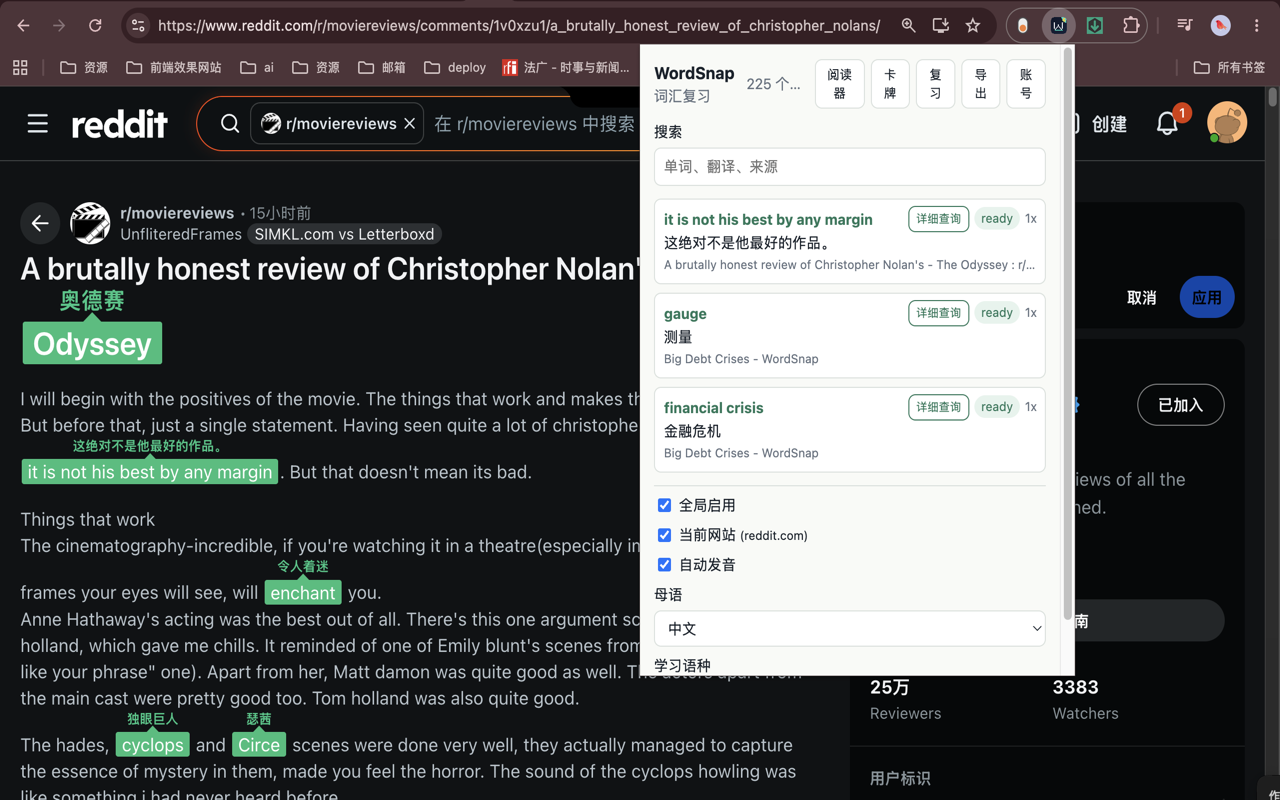The width and height of the screenshot is (1280, 800).
Task: Toggle the 自动发音 checkbox
Action: (664, 564)
